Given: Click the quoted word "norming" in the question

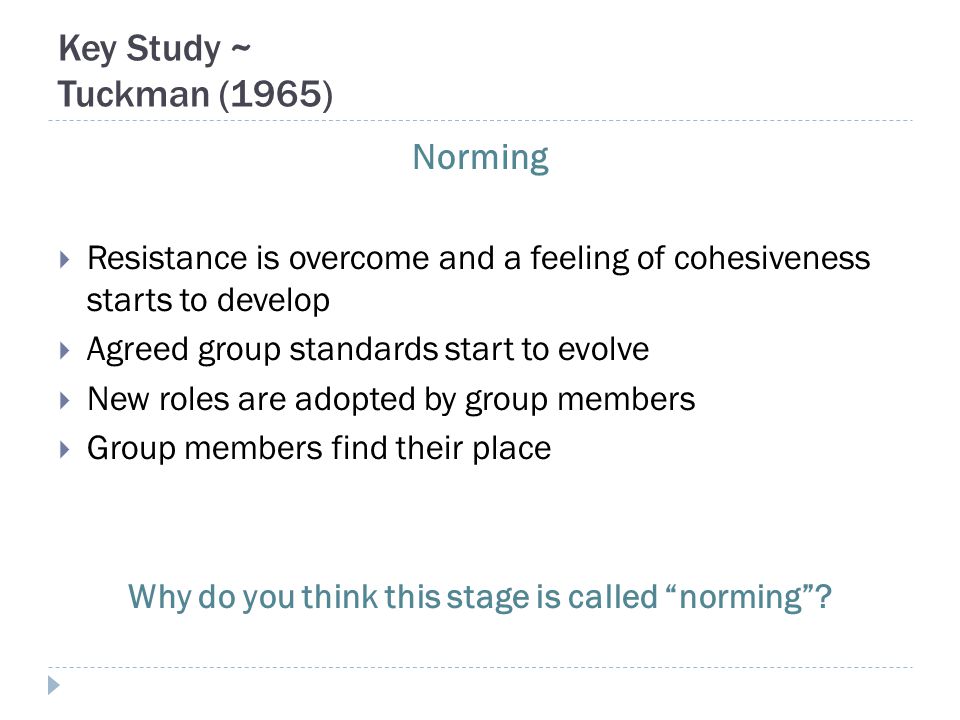Looking at the screenshot, I should 741,597.
